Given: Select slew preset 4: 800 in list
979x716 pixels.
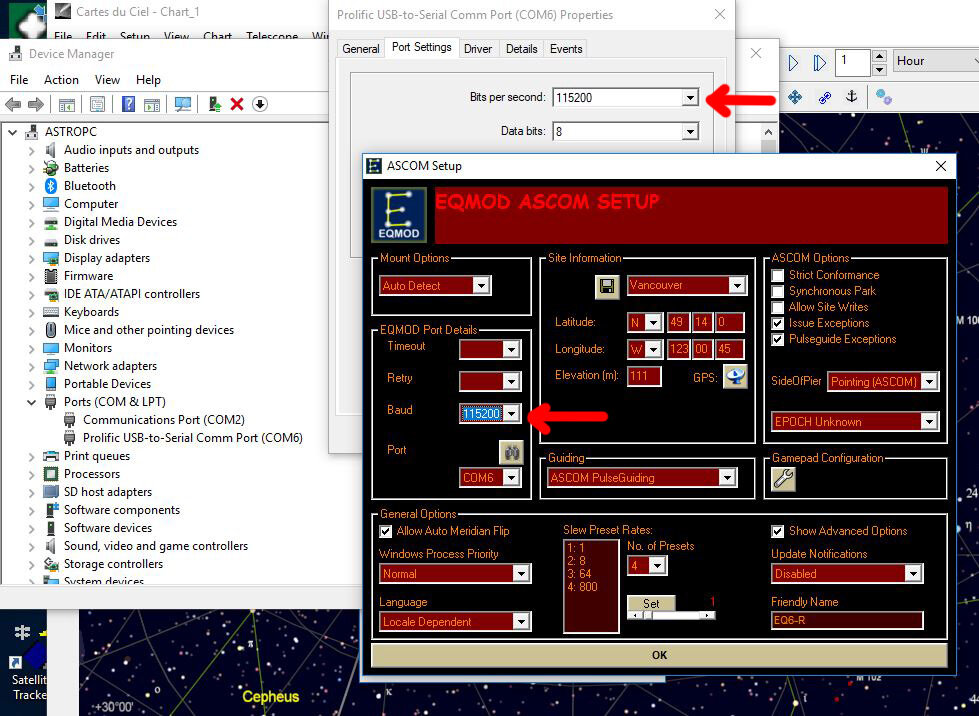Looking at the screenshot, I should click(582, 587).
